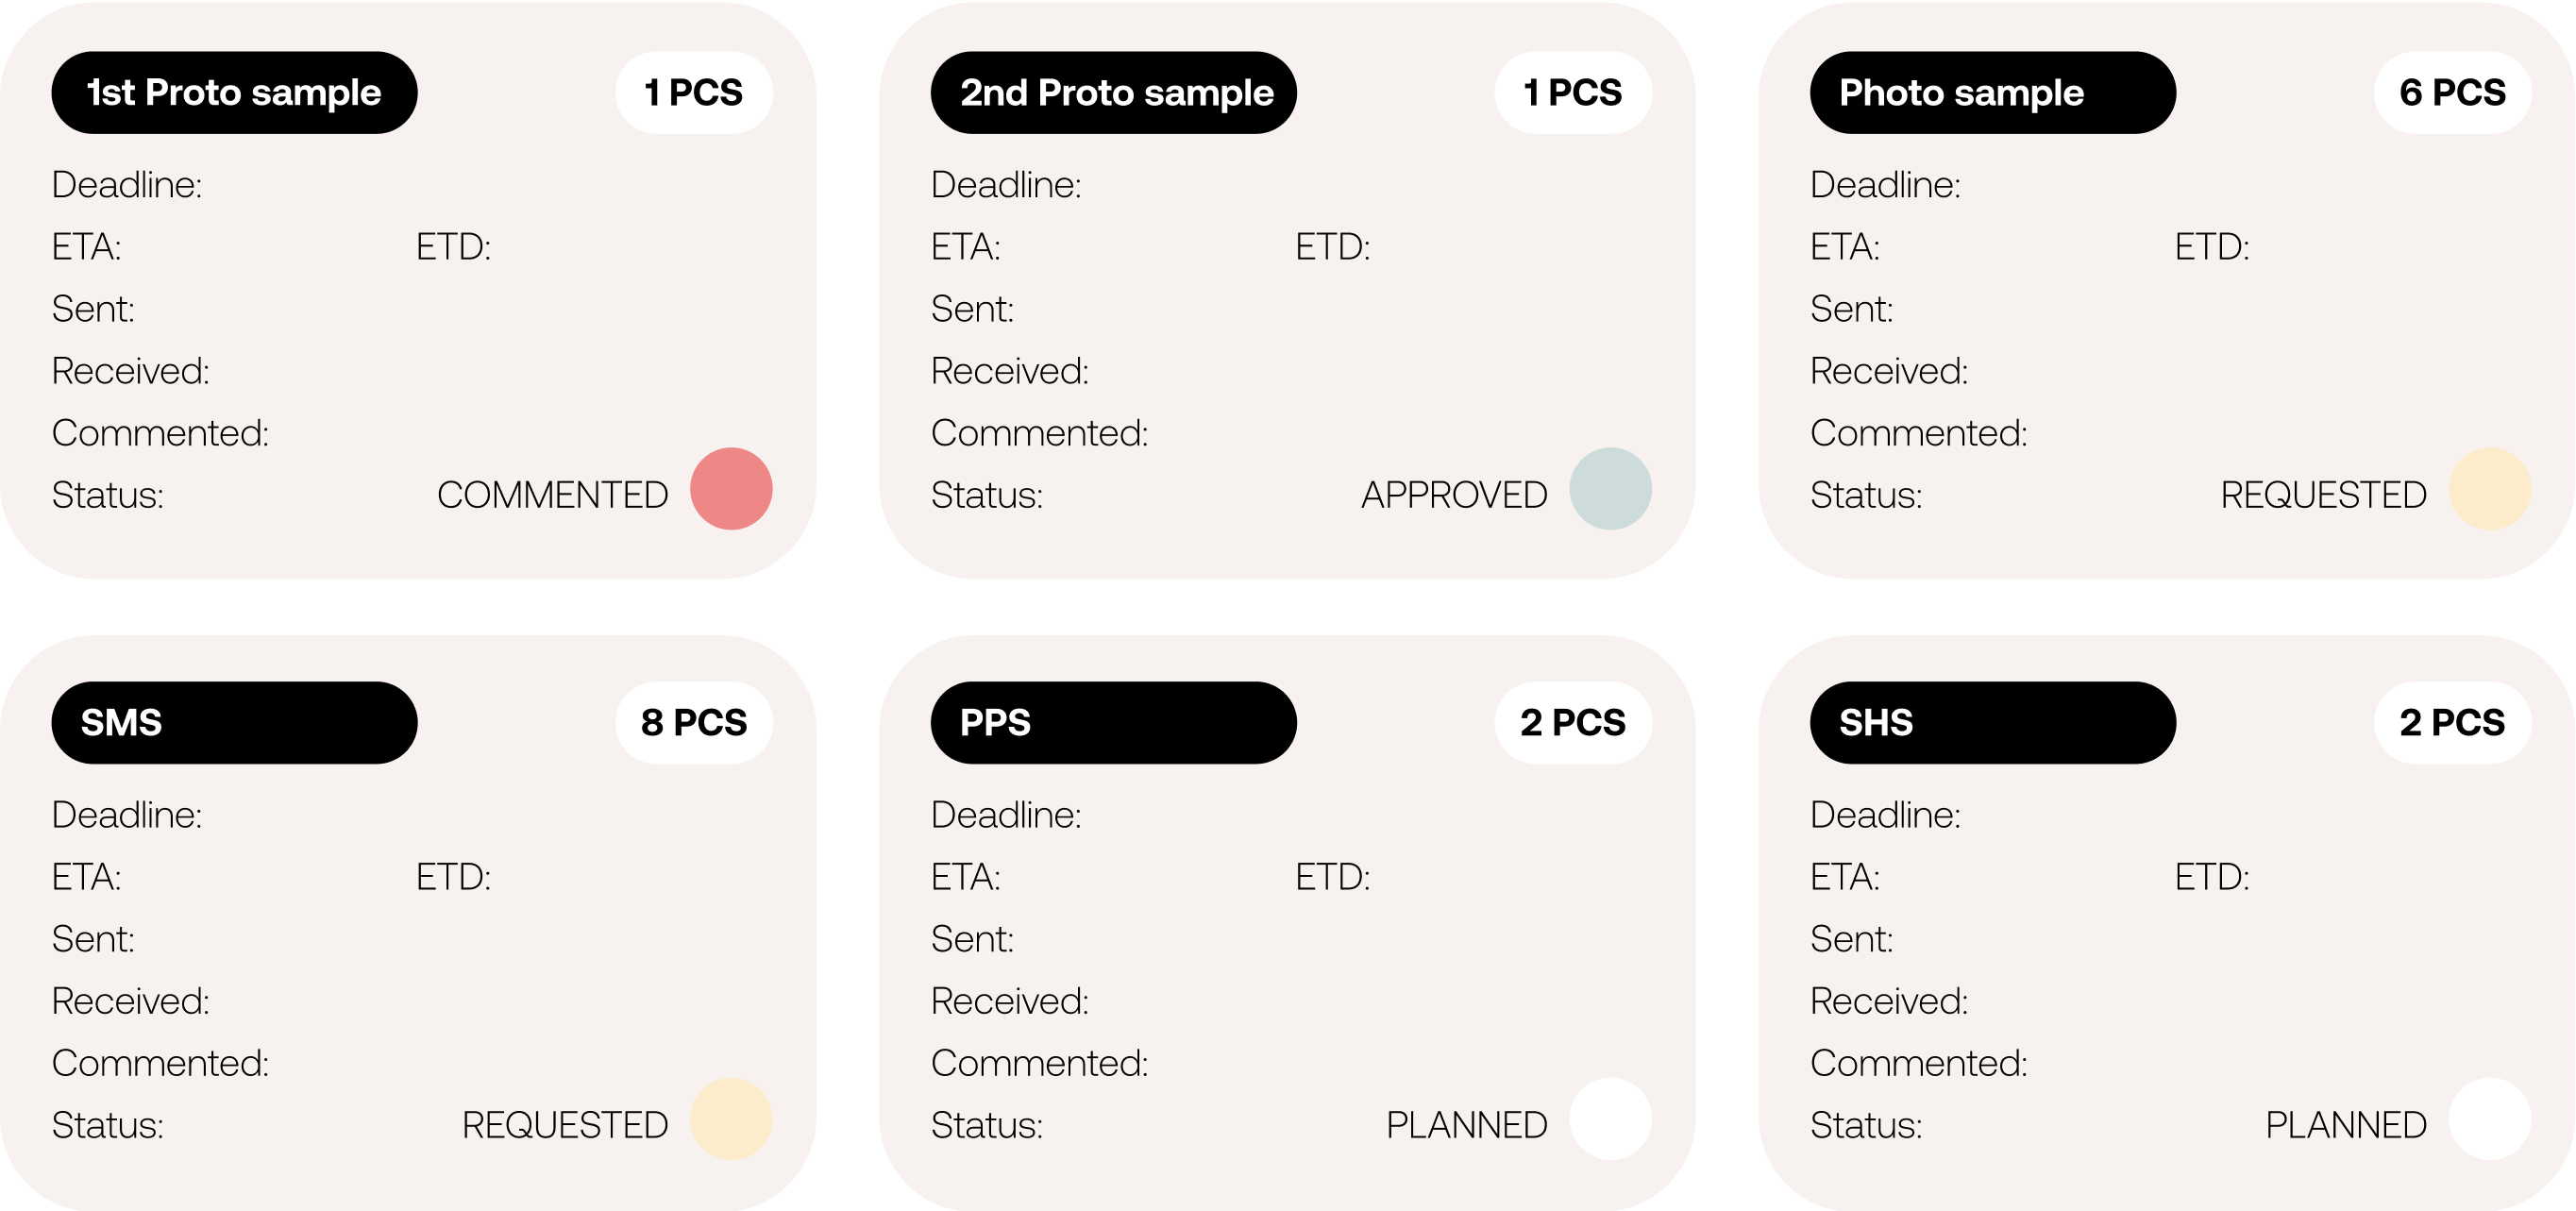Click Photo sample yellow REQUESTED circle

[x=2489, y=489]
